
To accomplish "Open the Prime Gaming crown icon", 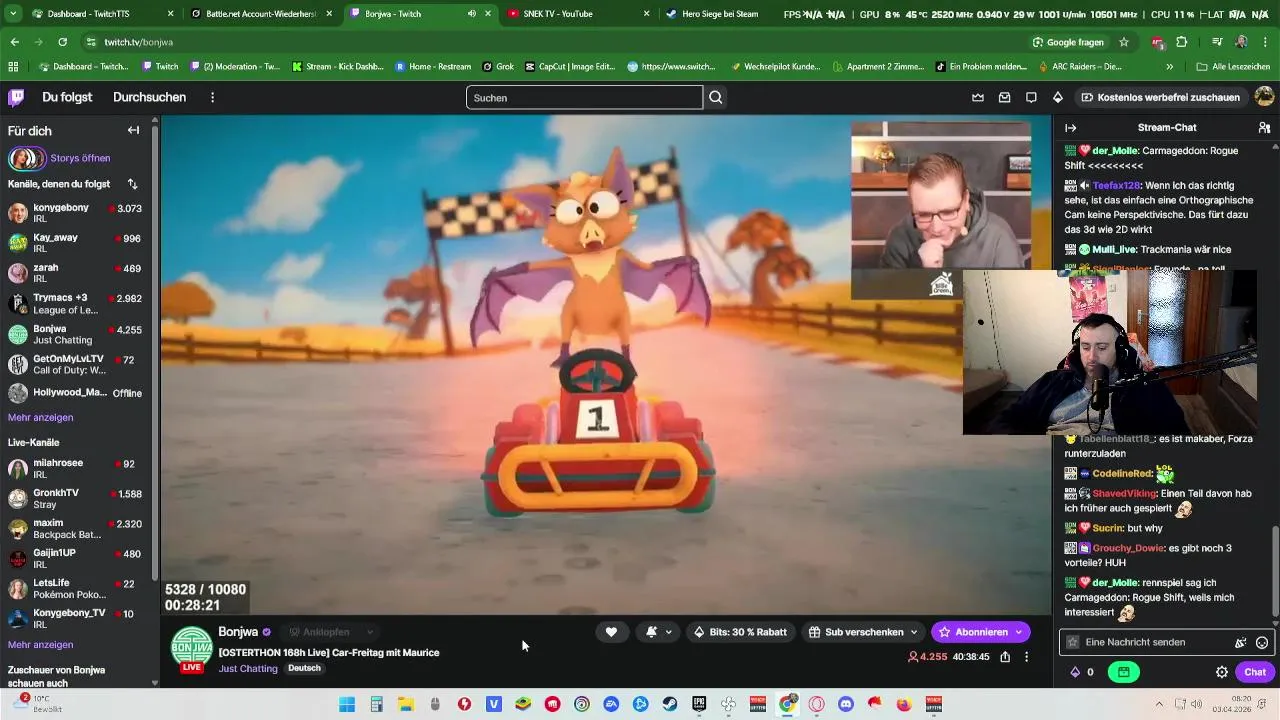I will tap(978, 97).
